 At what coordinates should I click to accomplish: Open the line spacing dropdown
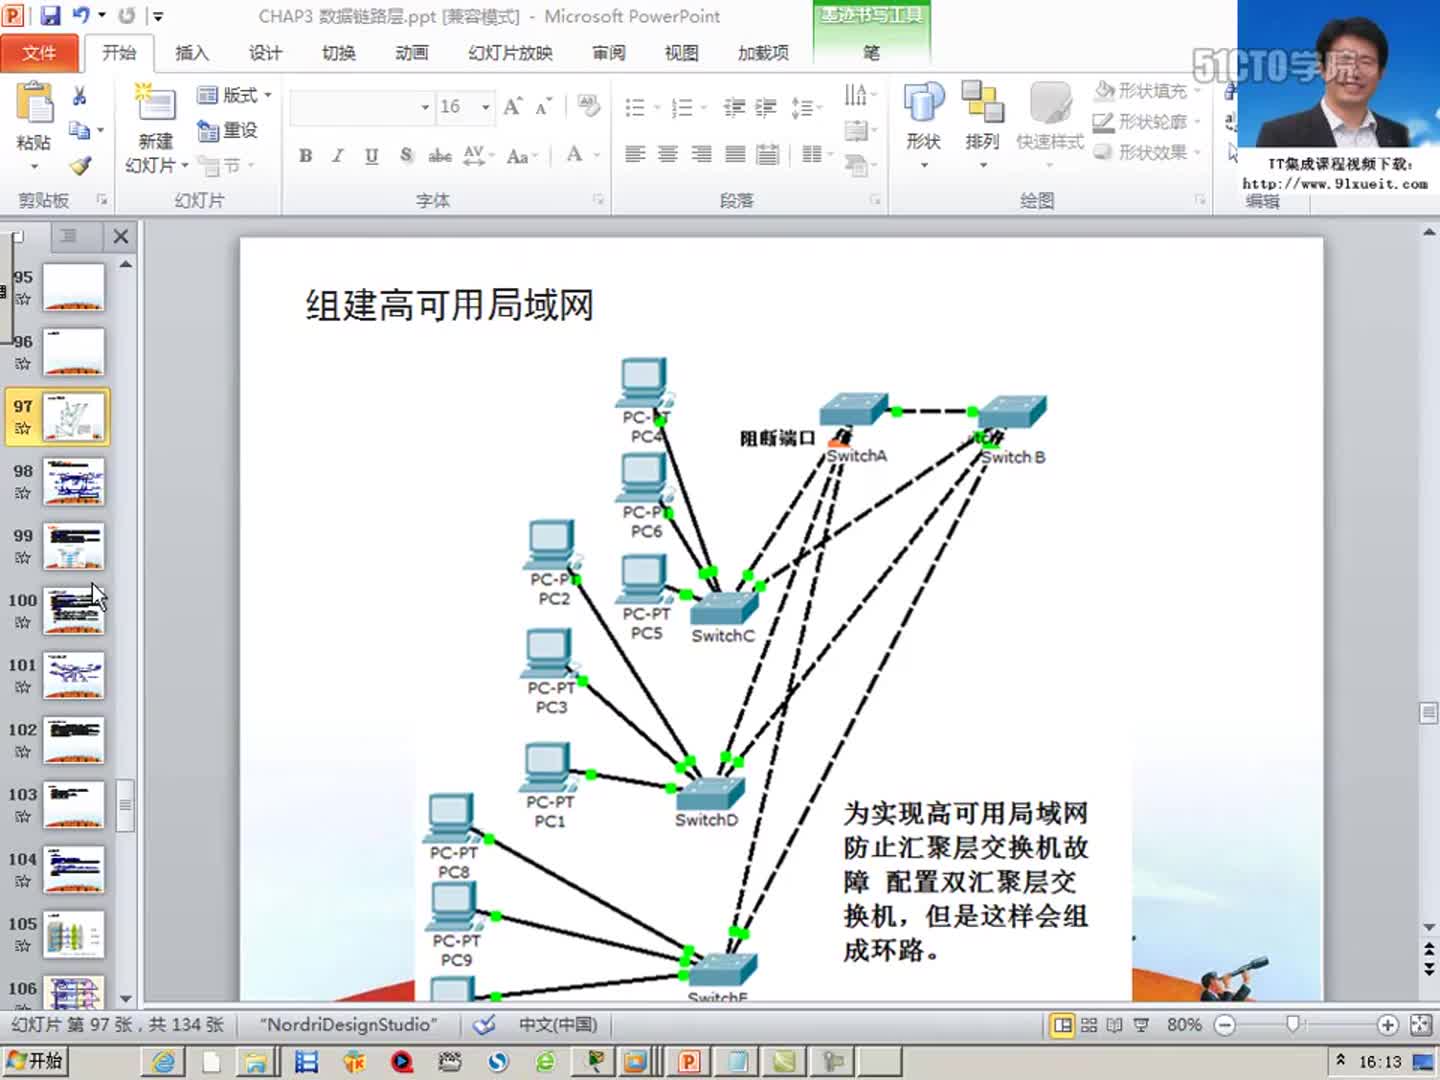pyautogui.click(x=806, y=107)
